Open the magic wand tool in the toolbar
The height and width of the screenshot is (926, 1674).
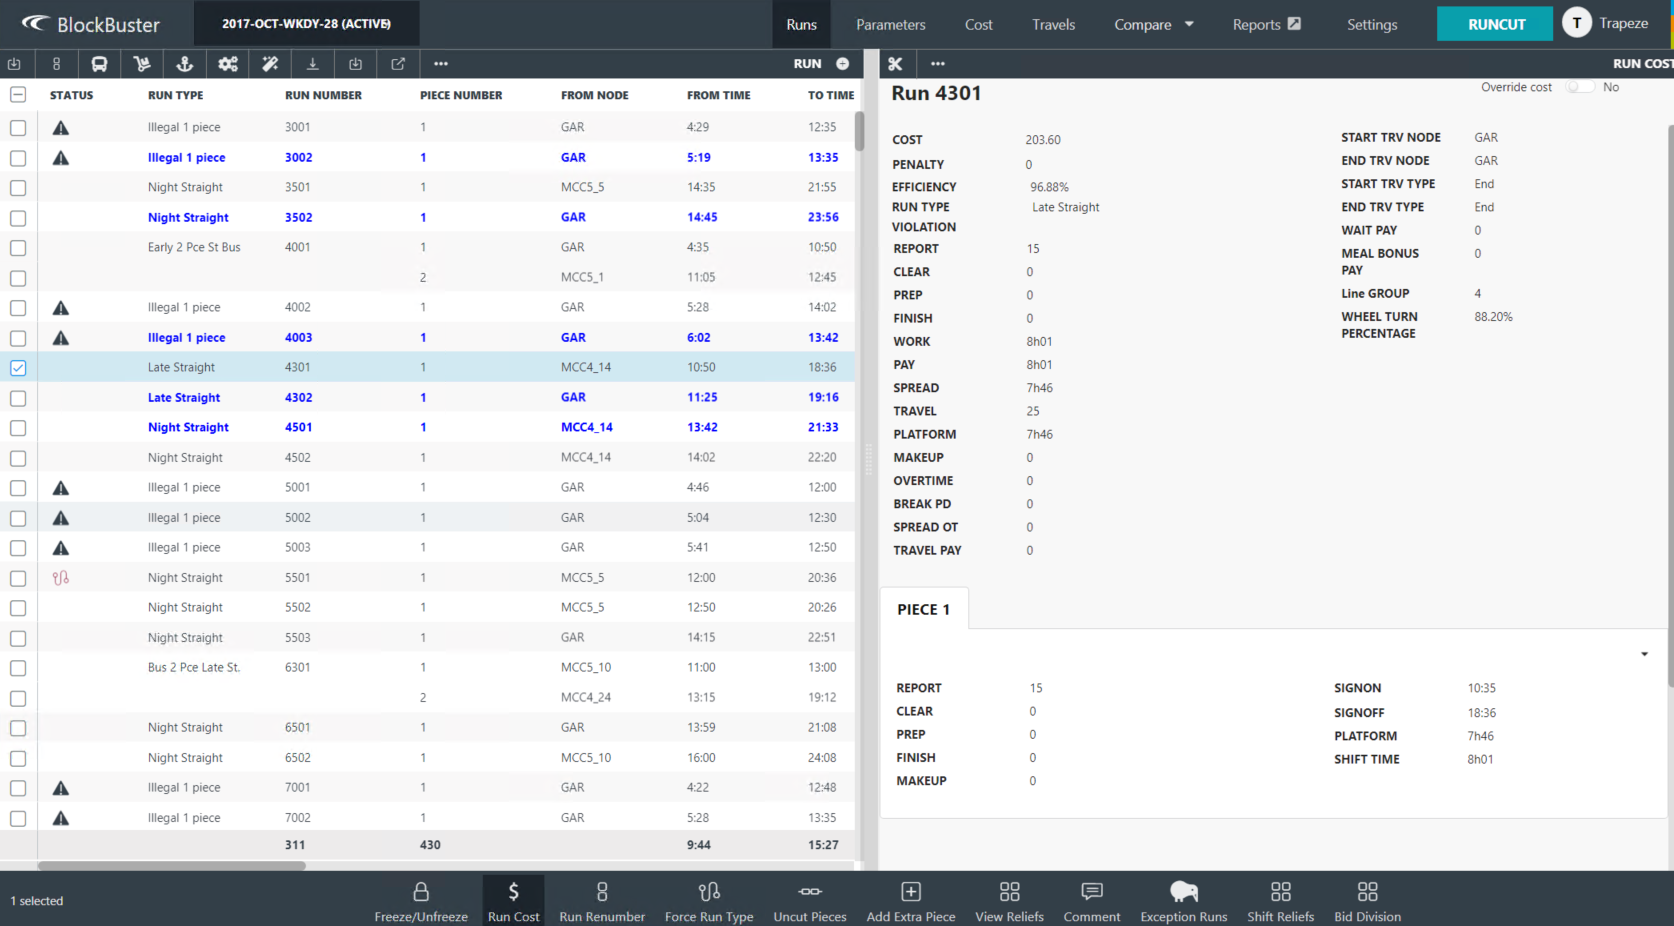(x=270, y=63)
